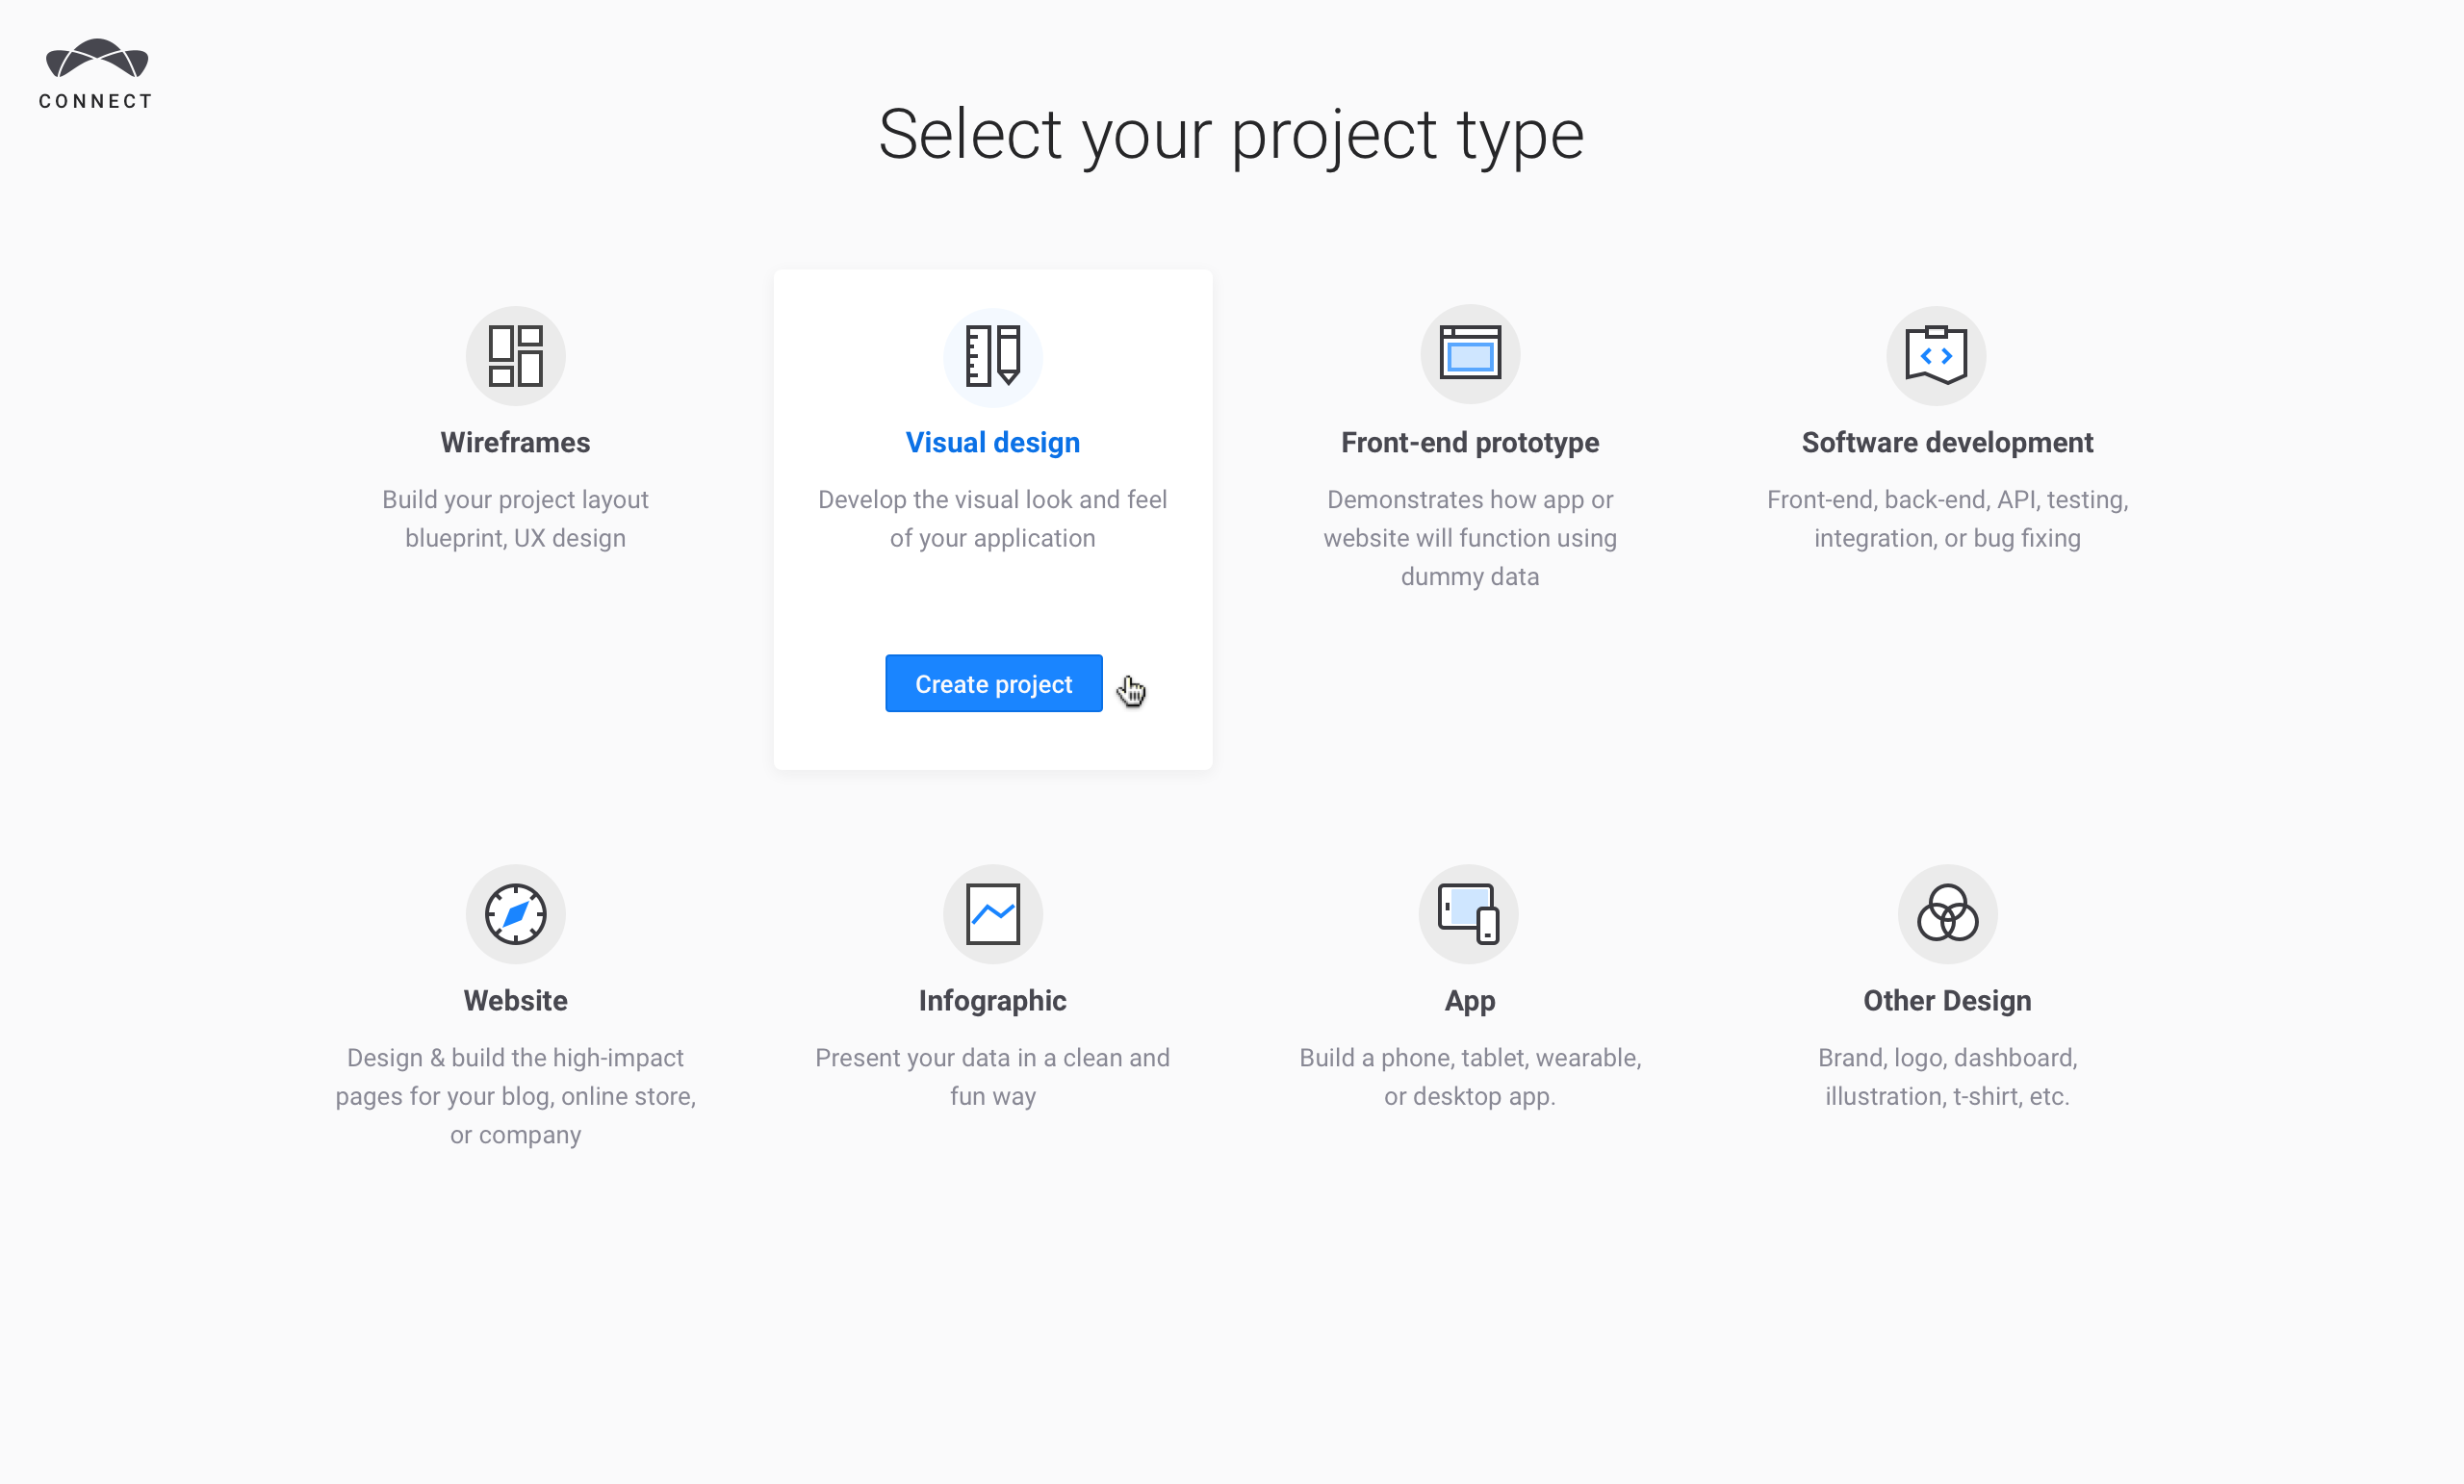Choose the Front-end prototype window icon
Image resolution: width=2464 pixels, height=1484 pixels.
pos(1469,354)
